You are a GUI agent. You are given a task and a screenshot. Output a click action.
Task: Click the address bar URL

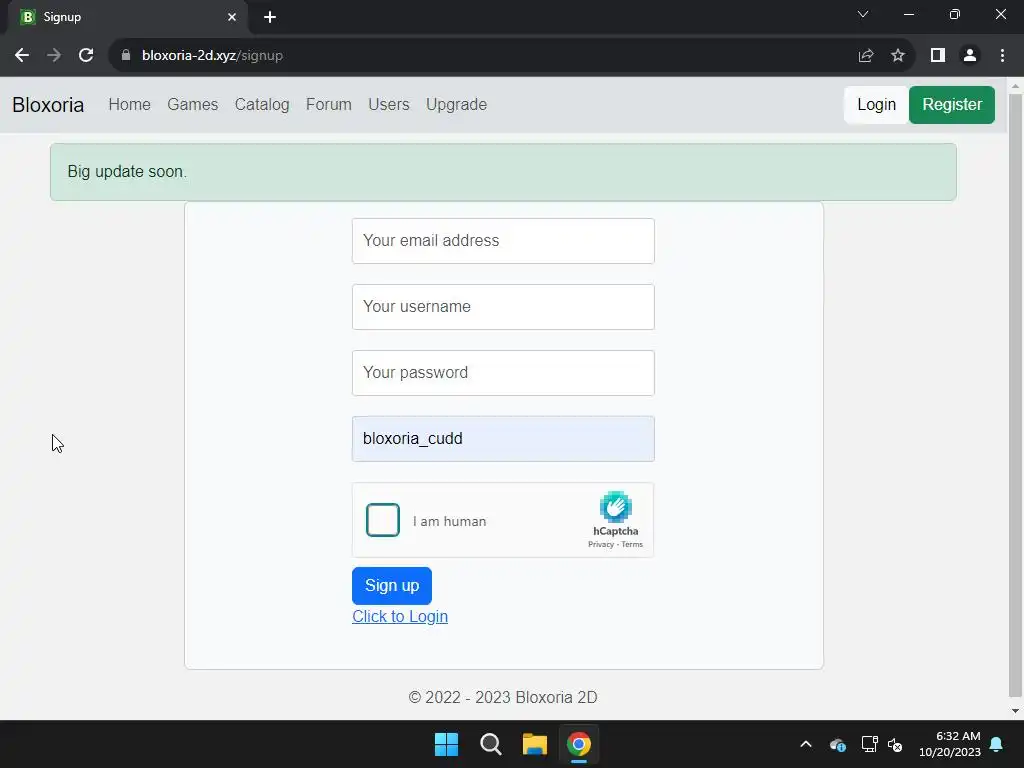click(x=212, y=56)
